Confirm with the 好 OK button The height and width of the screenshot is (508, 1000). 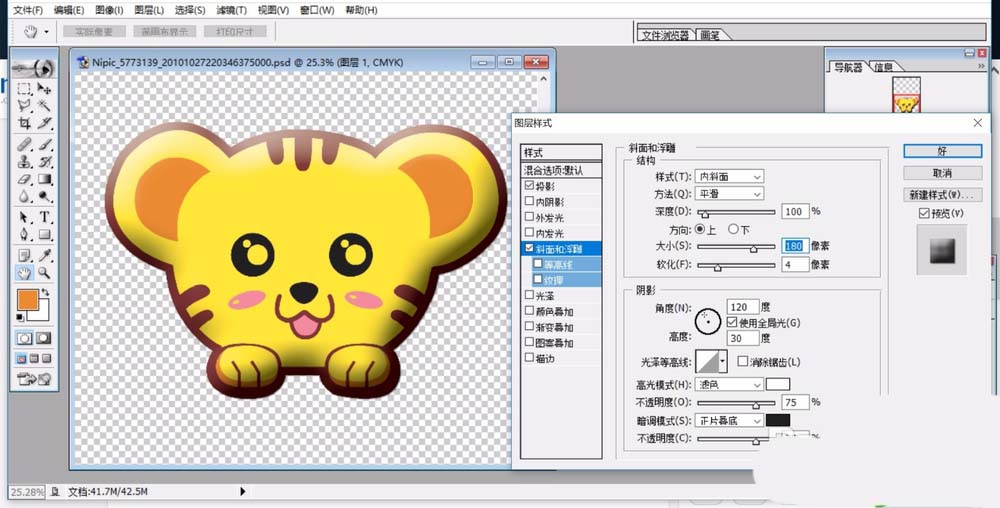pos(943,151)
